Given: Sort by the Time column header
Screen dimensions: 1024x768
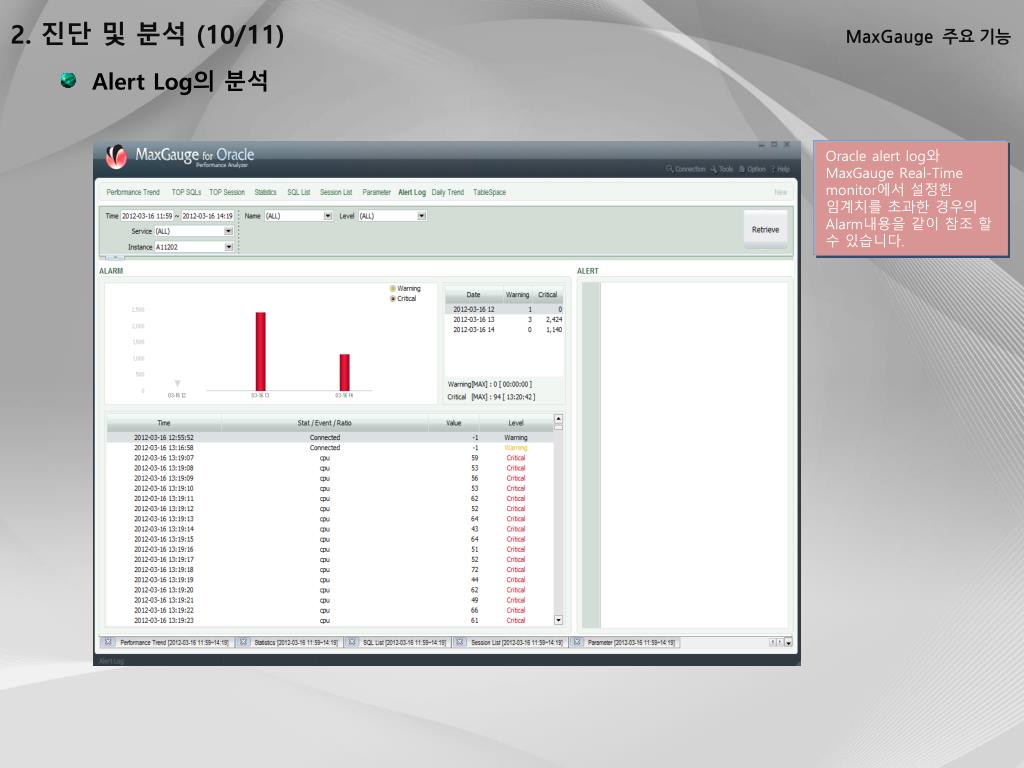Looking at the screenshot, I should (x=164, y=423).
